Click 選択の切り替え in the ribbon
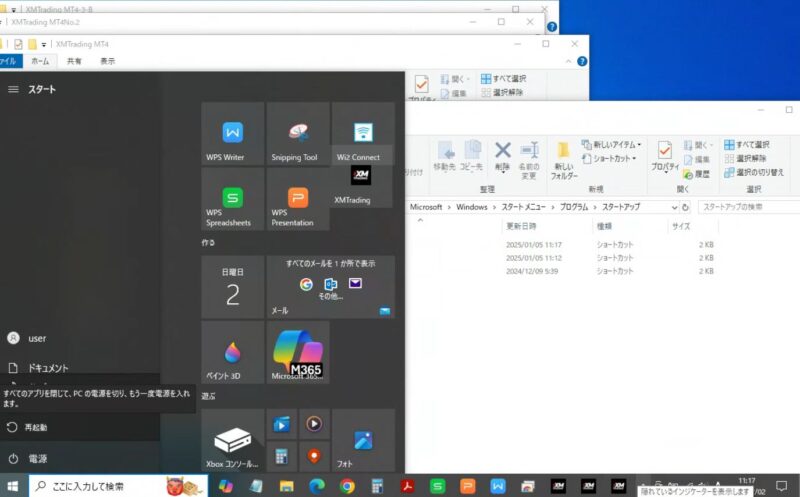Screen dimensions: 800x497 click(754, 172)
